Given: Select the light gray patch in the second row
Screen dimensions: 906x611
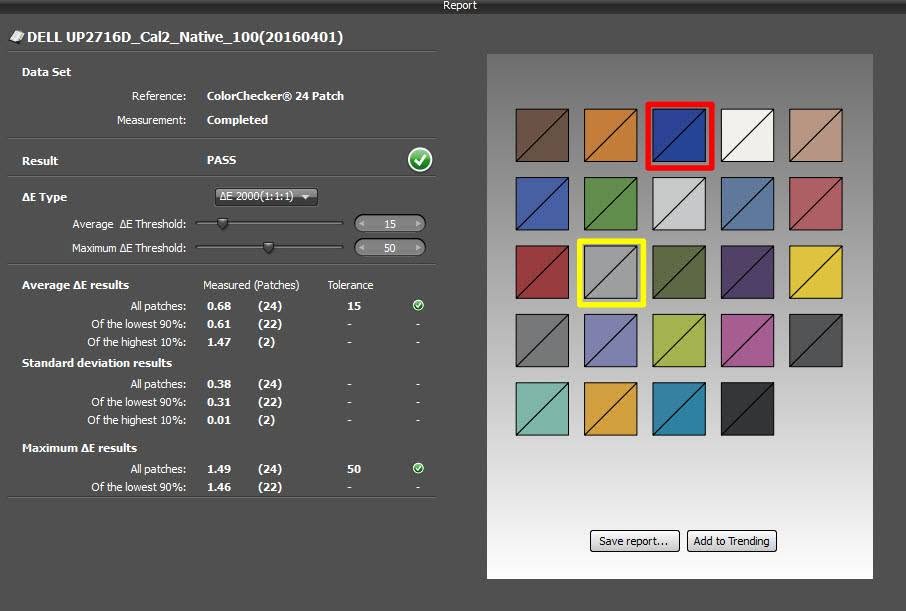Looking at the screenshot, I should [679, 203].
